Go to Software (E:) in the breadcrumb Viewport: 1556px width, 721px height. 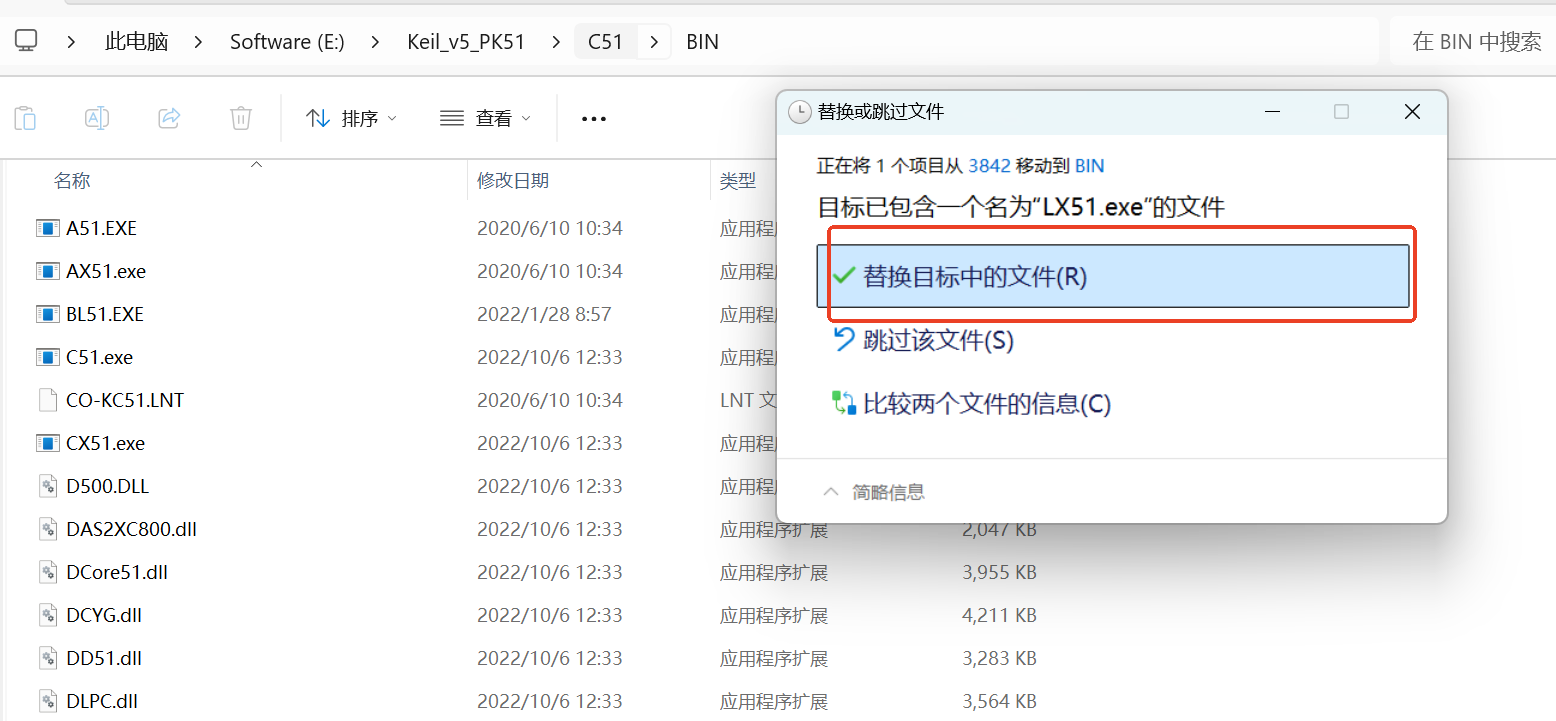coord(287,42)
